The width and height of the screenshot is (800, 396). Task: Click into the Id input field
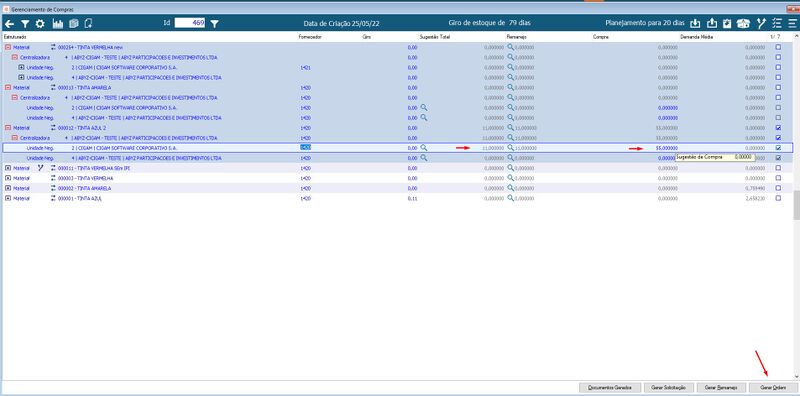[x=189, y=23]
